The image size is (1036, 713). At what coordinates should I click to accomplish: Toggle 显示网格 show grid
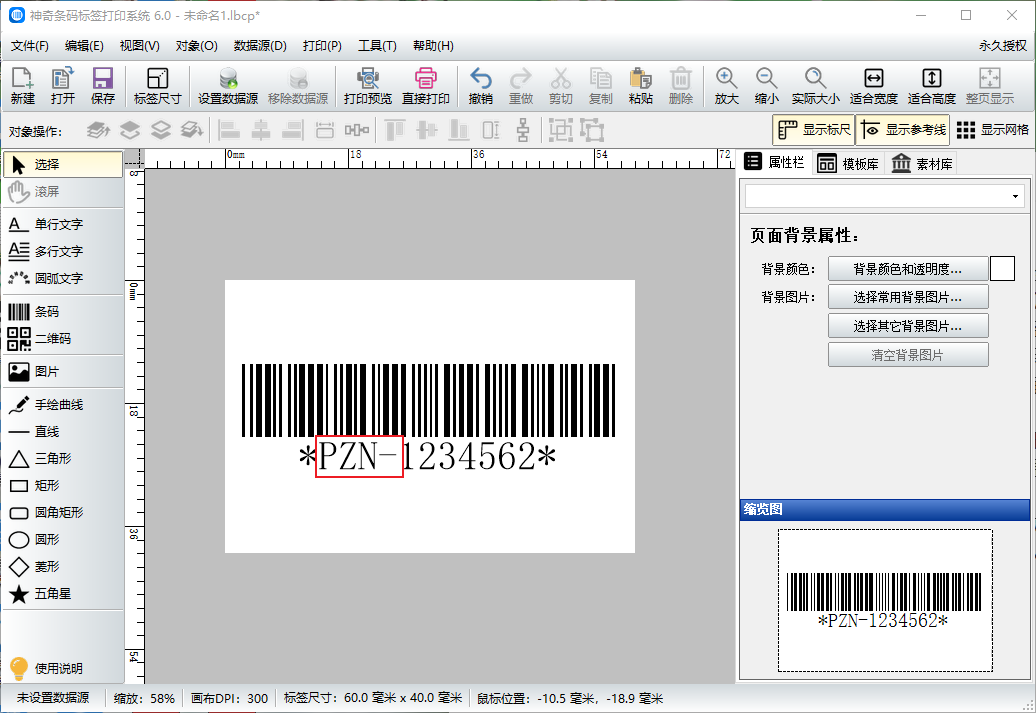[x=992, y=130]
